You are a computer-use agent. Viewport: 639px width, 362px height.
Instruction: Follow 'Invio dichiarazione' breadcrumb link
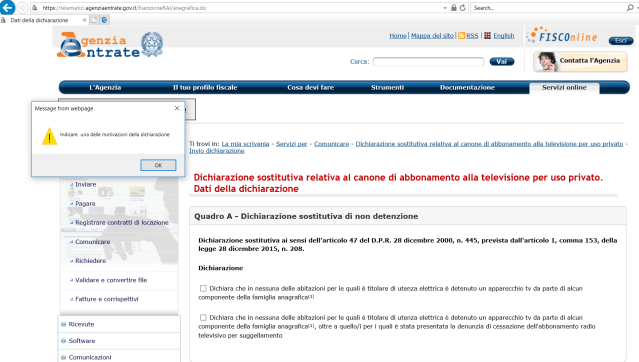[216, 151]
